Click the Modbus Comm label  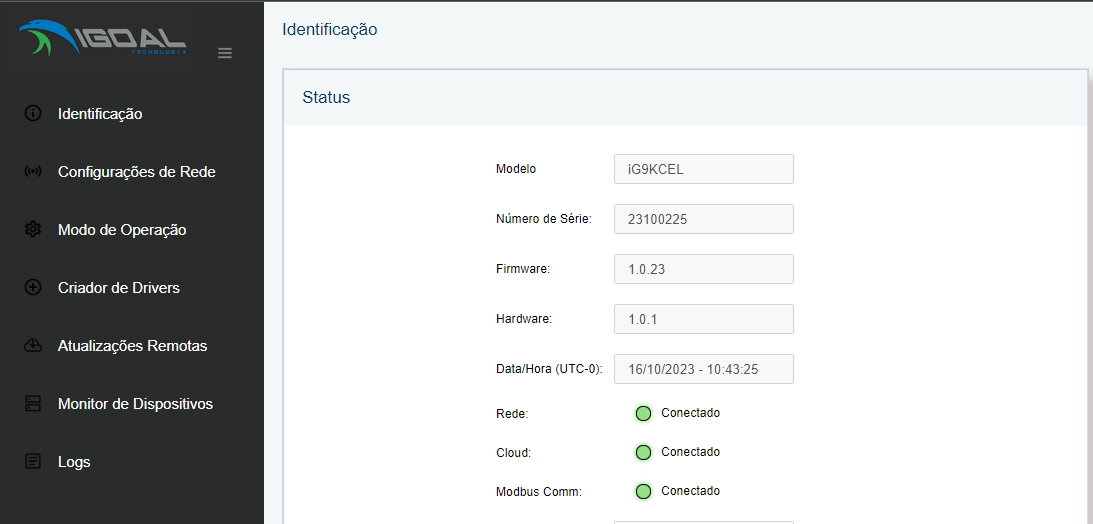click(539, 492)
